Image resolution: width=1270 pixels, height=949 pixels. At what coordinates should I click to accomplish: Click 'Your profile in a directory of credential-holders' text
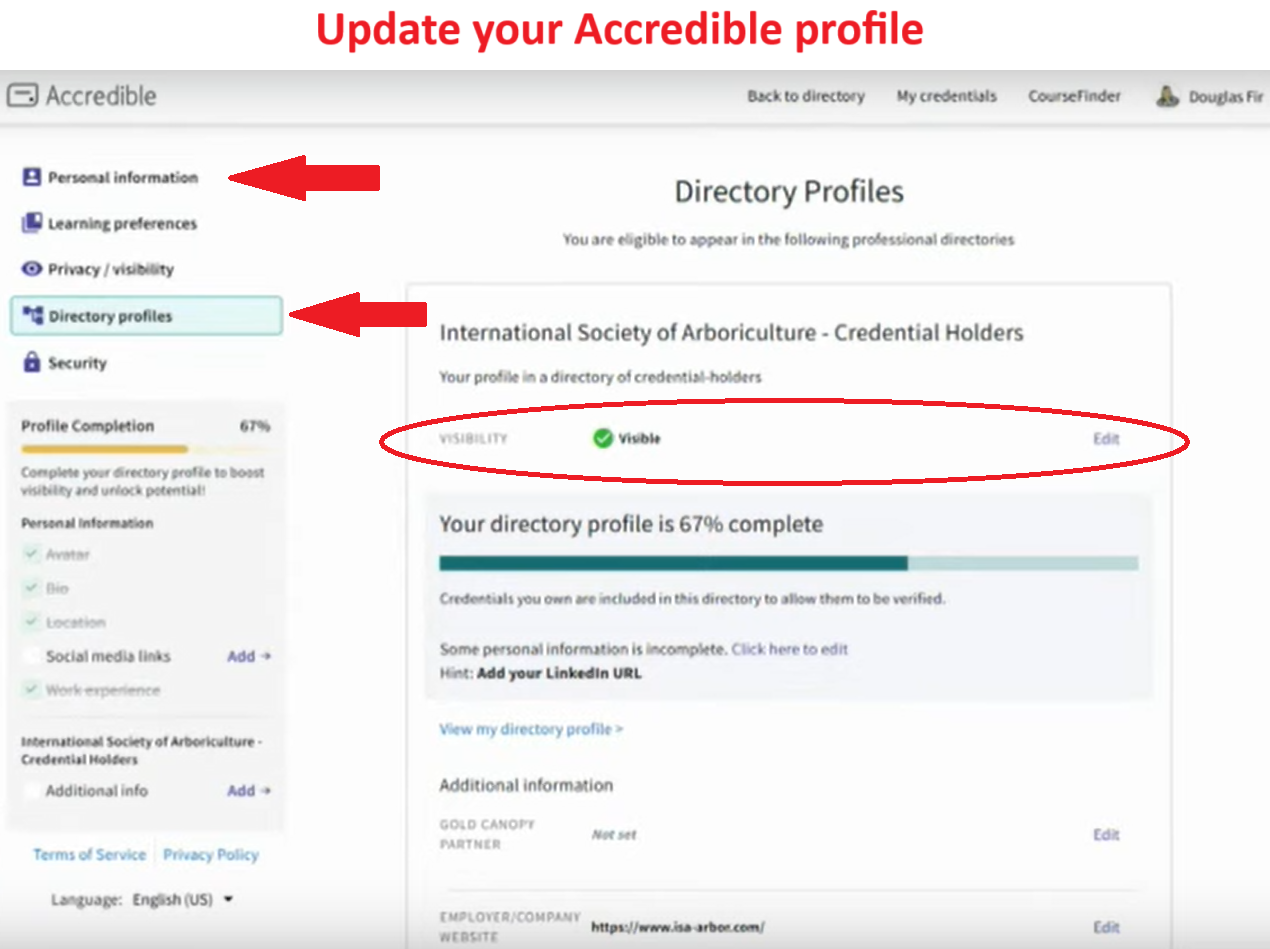[x=600, y=377]
